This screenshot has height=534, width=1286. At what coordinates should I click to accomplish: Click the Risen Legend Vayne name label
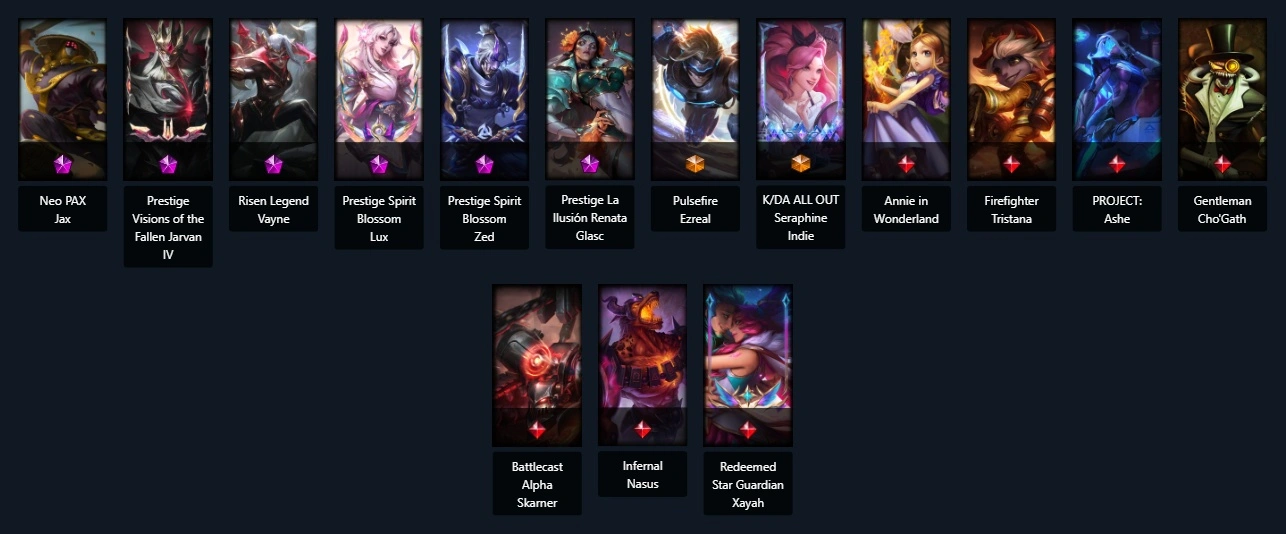273,209
